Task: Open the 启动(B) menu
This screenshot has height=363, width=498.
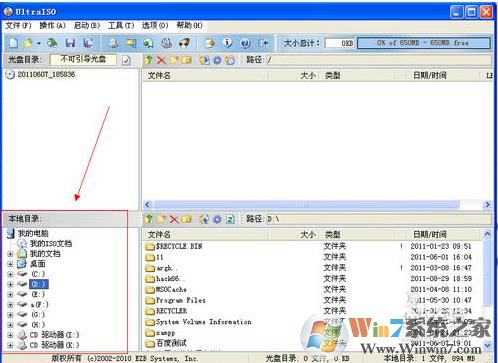Action: click(87, 25)
